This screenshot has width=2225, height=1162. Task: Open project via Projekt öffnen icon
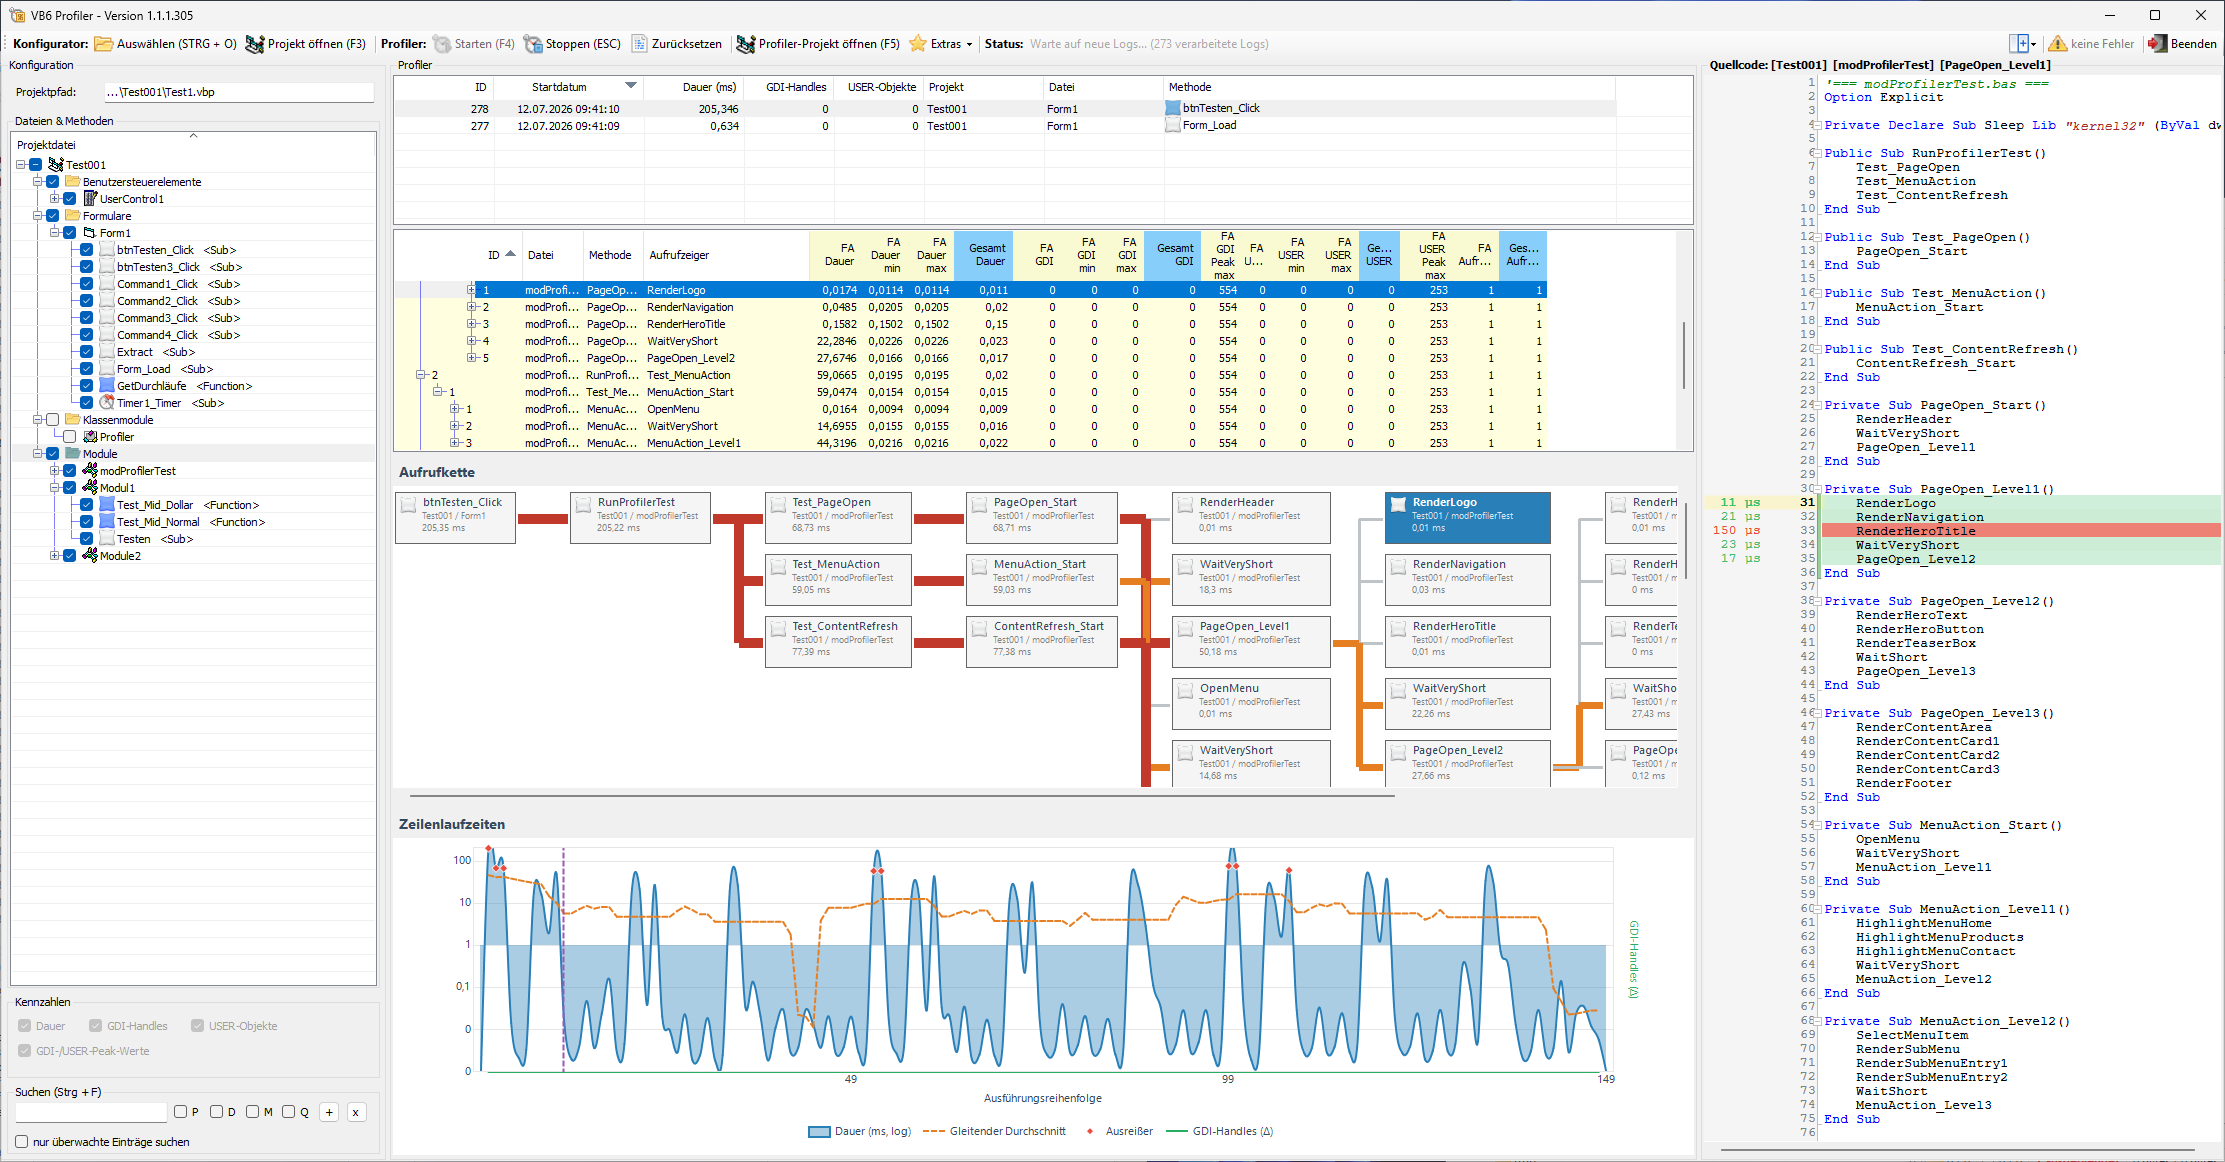[x=255, y=44]
